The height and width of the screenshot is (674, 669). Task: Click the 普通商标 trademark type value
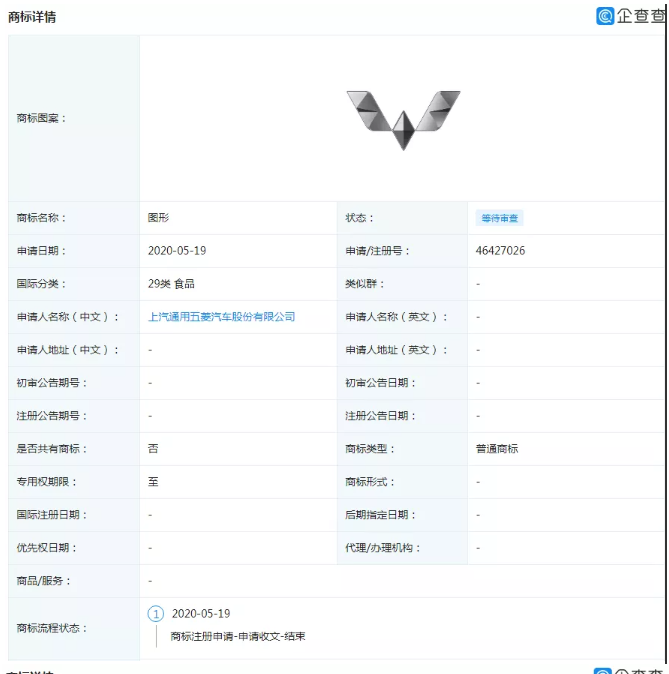[497, 449]
